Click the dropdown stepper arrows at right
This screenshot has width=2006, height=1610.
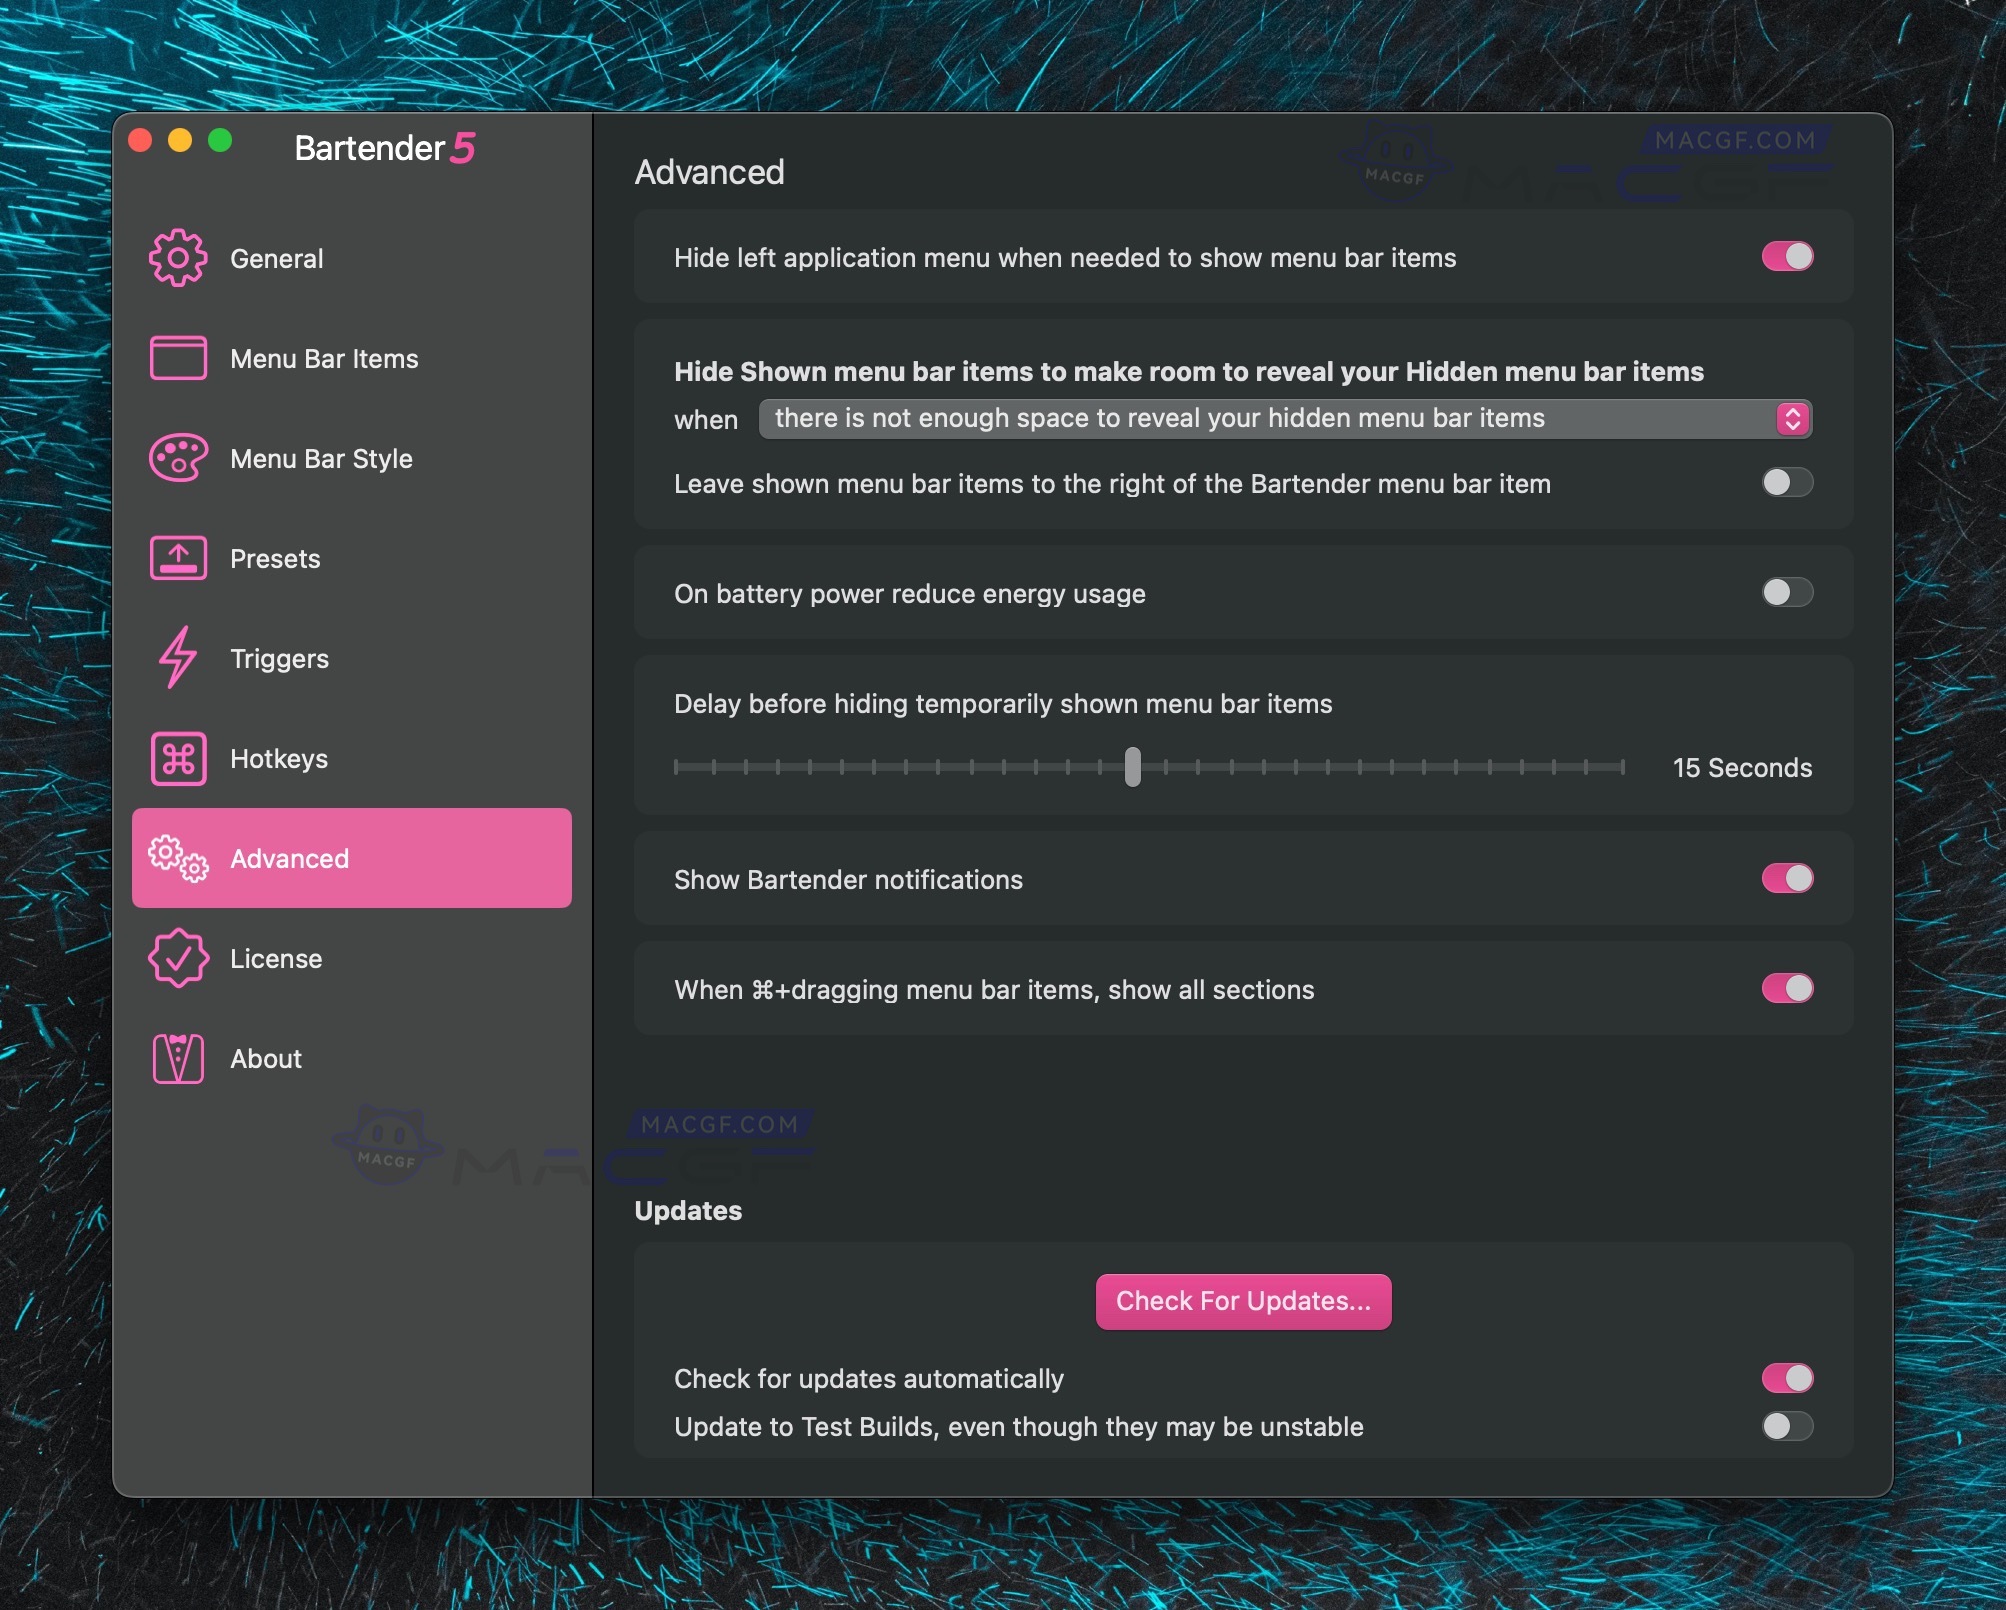click(1793, 419)
